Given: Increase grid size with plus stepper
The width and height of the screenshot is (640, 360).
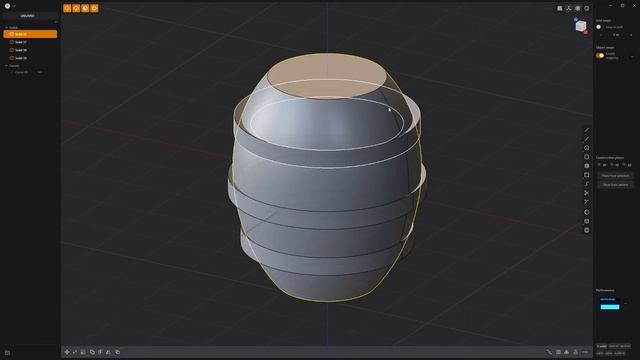Looking at the screenshot, I should [x=631, y=35].
